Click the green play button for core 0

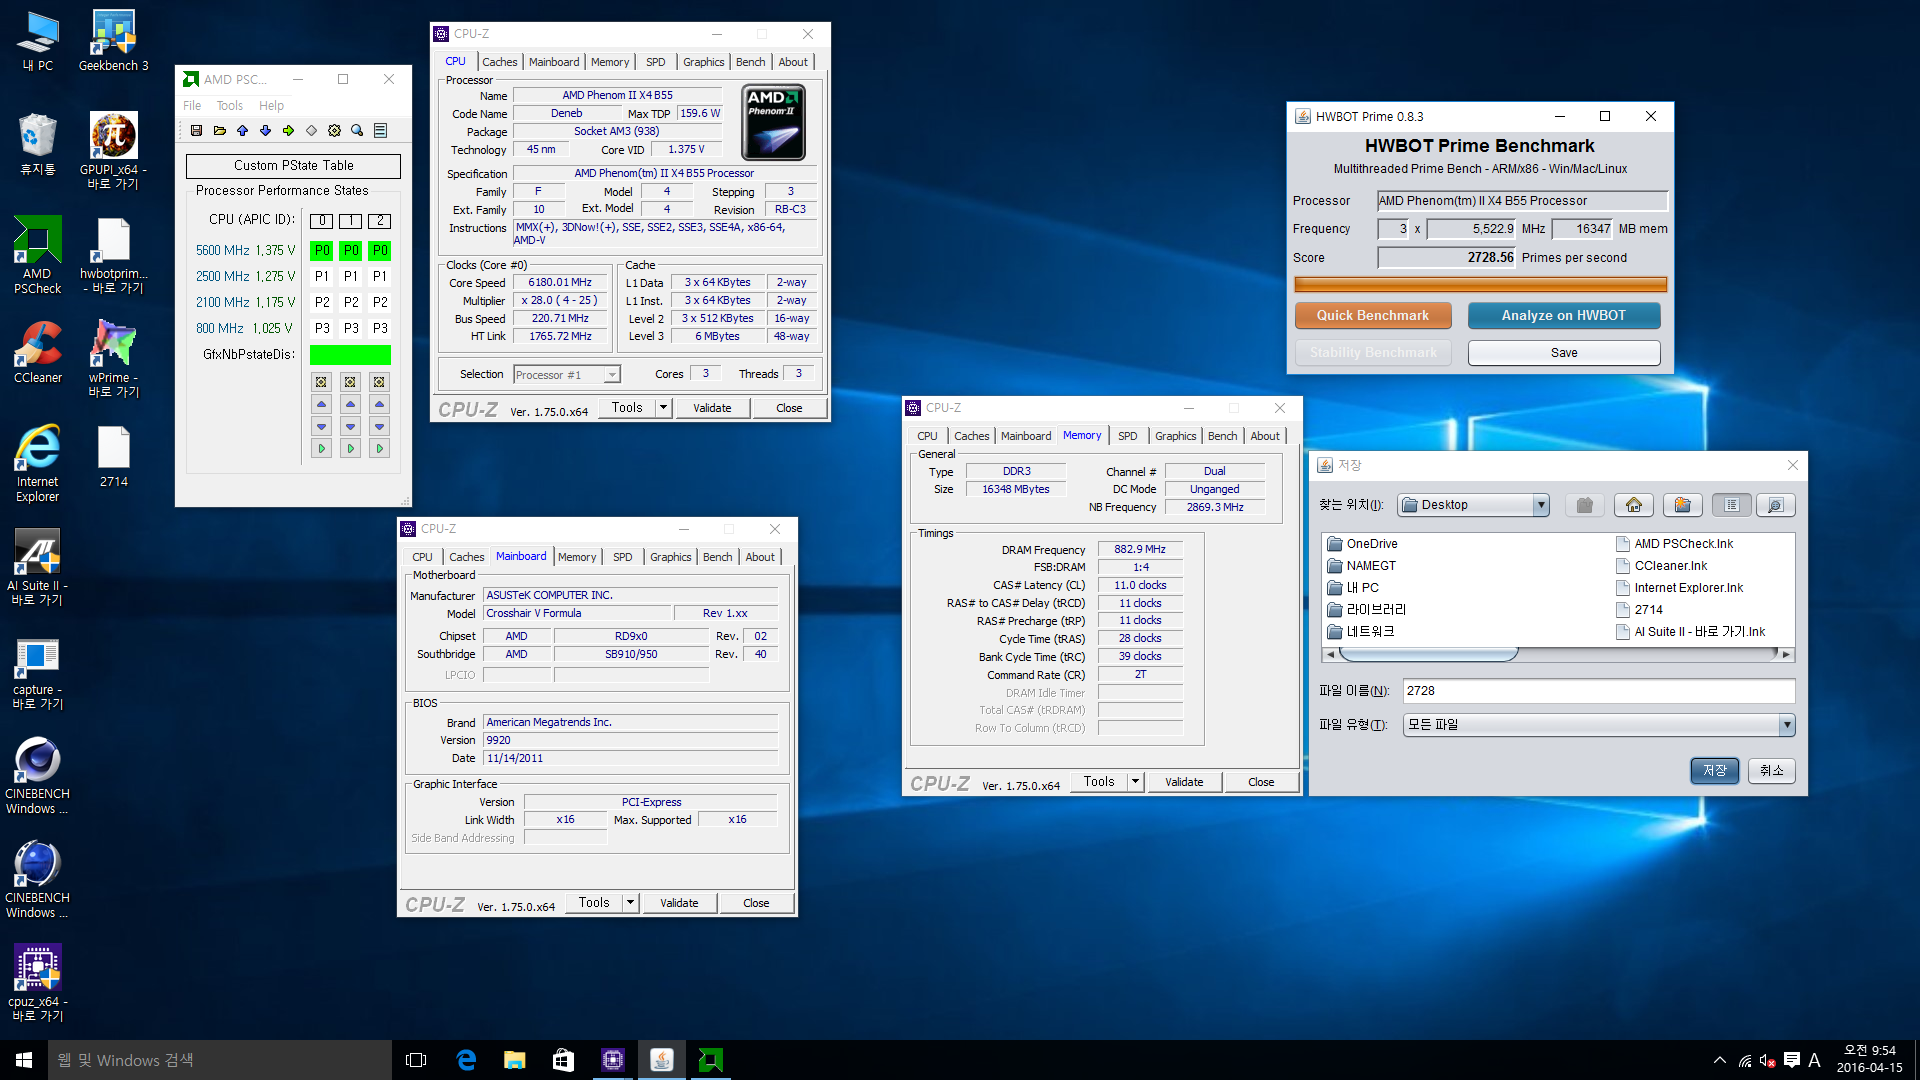[321, 449]
